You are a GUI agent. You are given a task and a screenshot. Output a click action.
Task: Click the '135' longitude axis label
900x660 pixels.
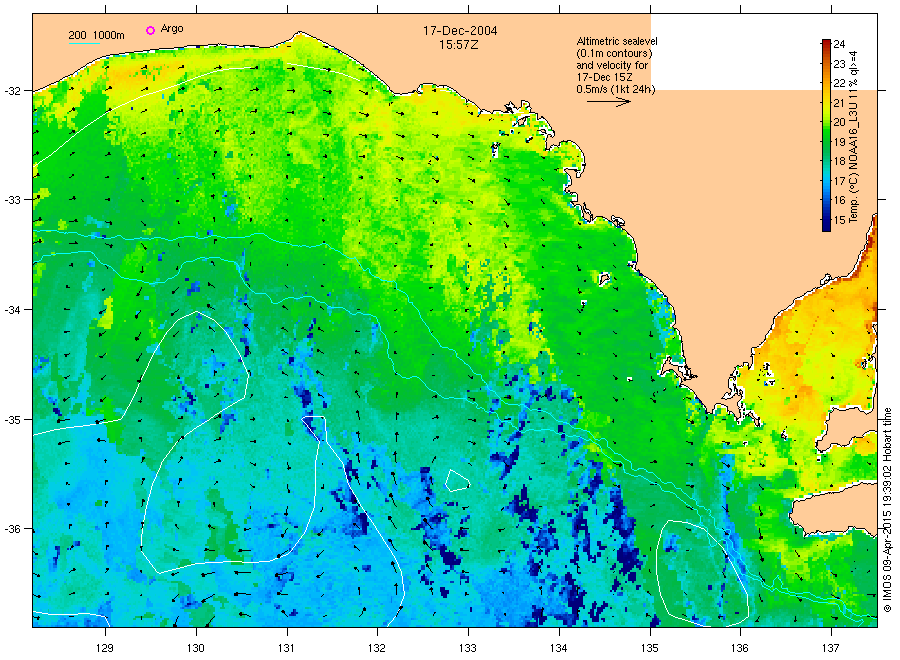650,648
